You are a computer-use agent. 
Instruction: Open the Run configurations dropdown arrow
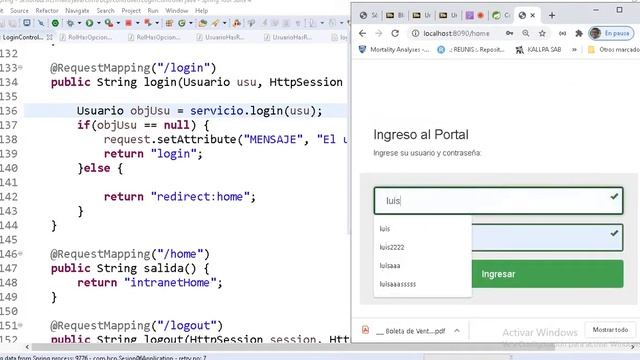98,23
